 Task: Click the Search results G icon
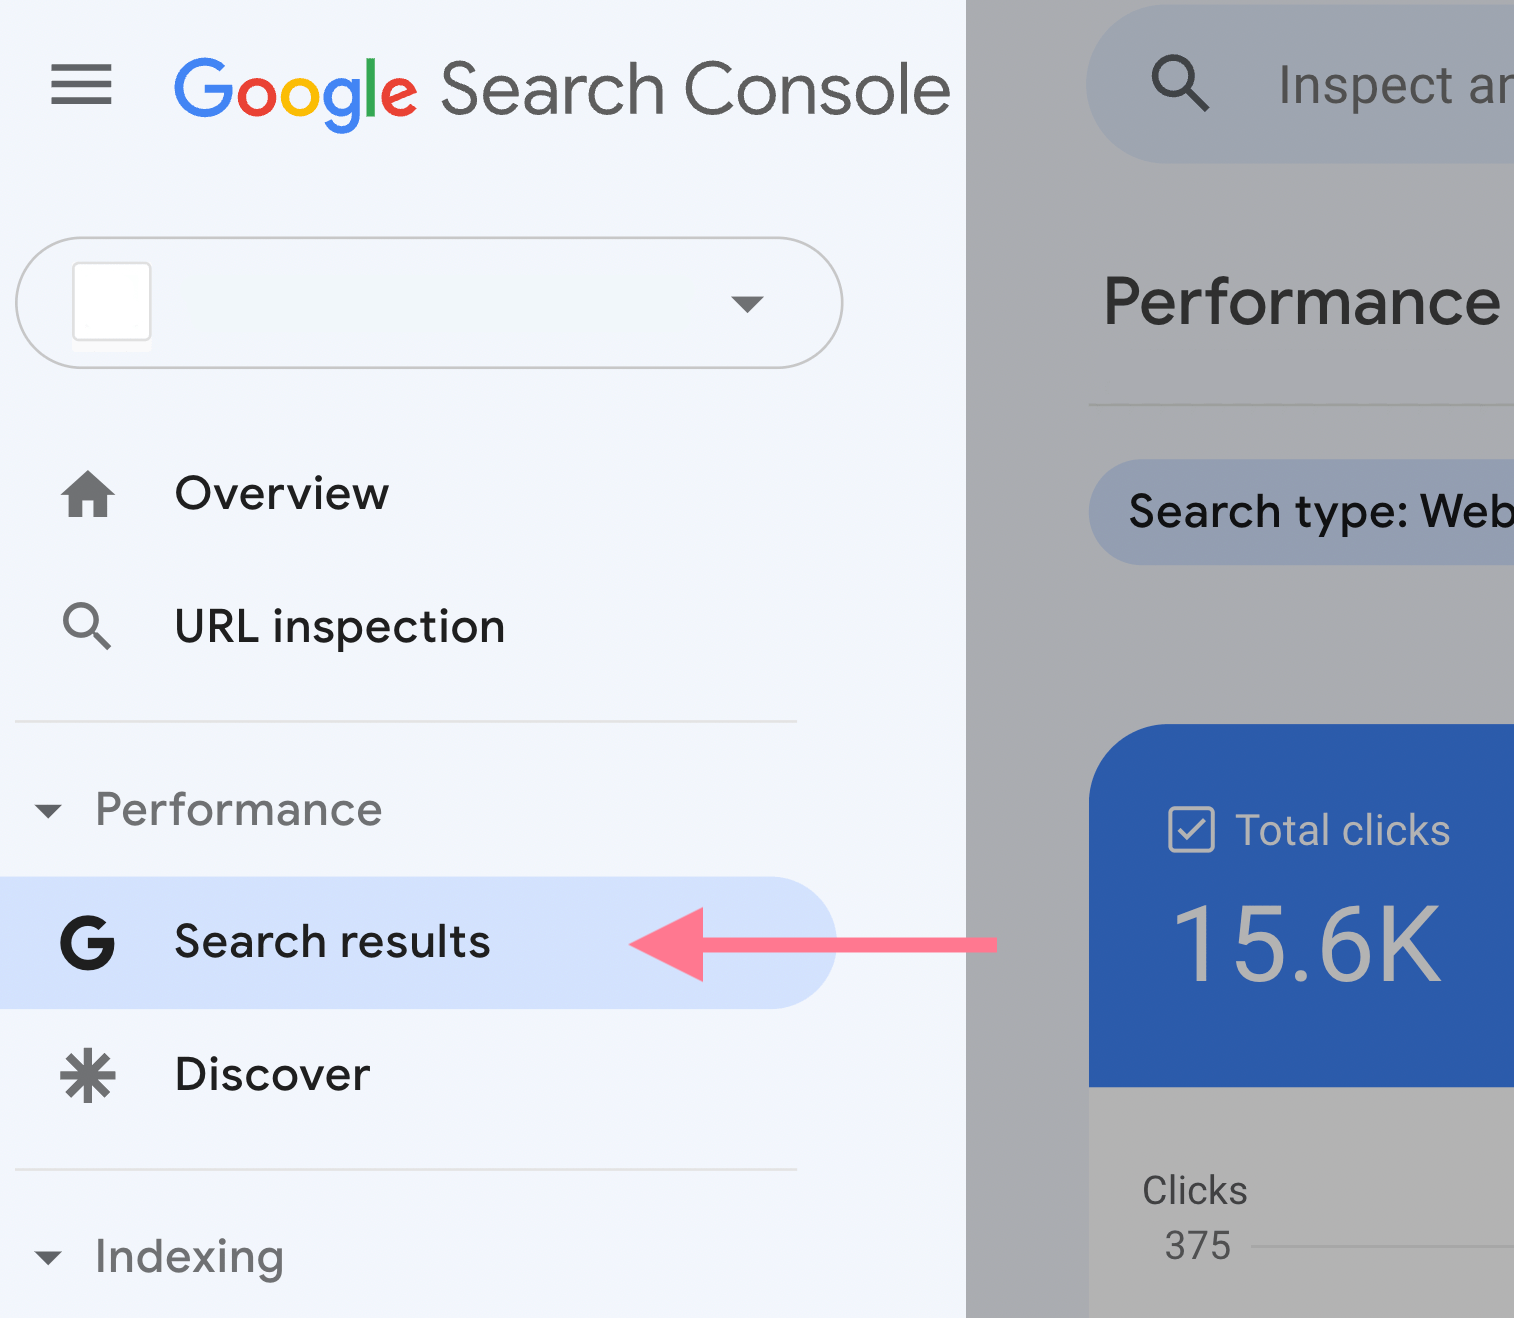(x=88, y=941)
